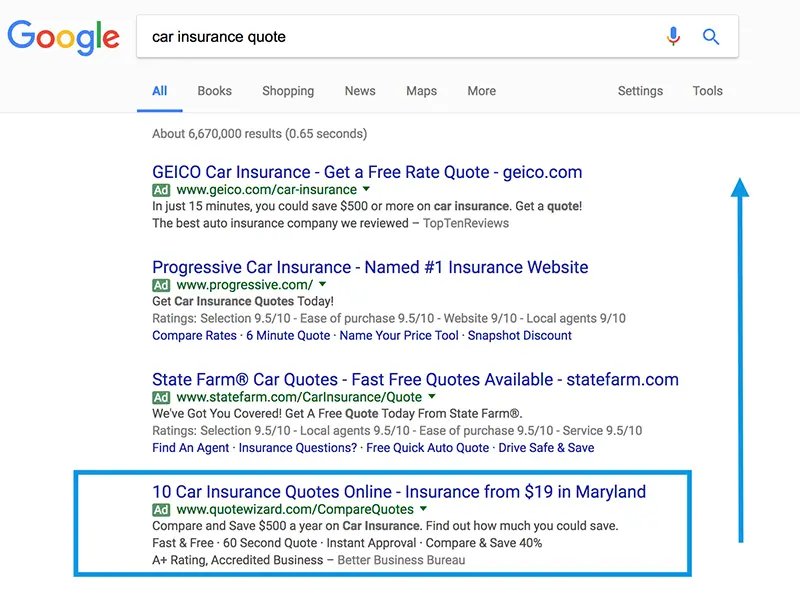The image size is (800, 590).
Task: Click the Google logo
Action: pos(63,37)
